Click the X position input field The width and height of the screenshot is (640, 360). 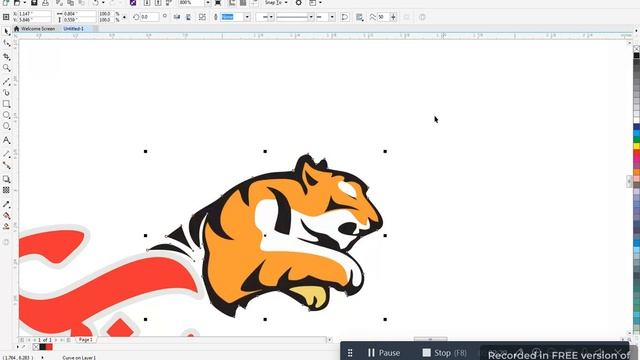[x=35, y=14]
